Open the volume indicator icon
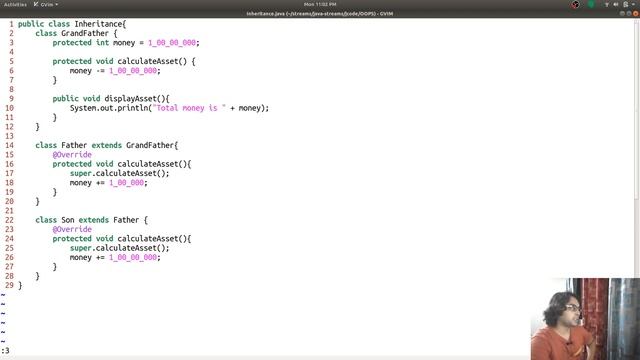 (x=616, y=4)
